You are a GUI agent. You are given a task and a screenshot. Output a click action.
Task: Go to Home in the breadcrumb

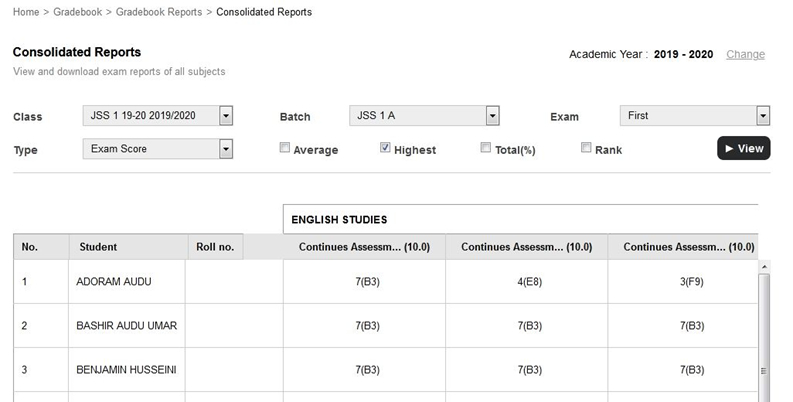26,12
